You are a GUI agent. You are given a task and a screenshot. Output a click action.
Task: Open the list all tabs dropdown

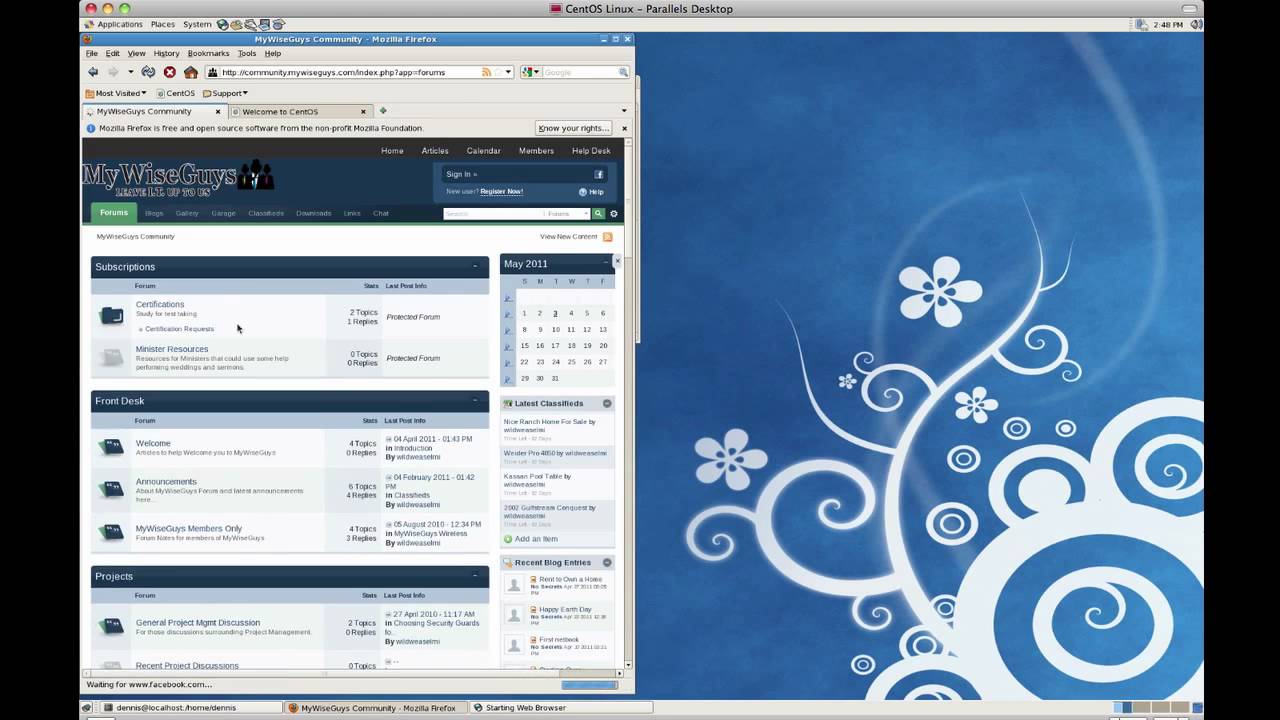click(x=624, y=111)
